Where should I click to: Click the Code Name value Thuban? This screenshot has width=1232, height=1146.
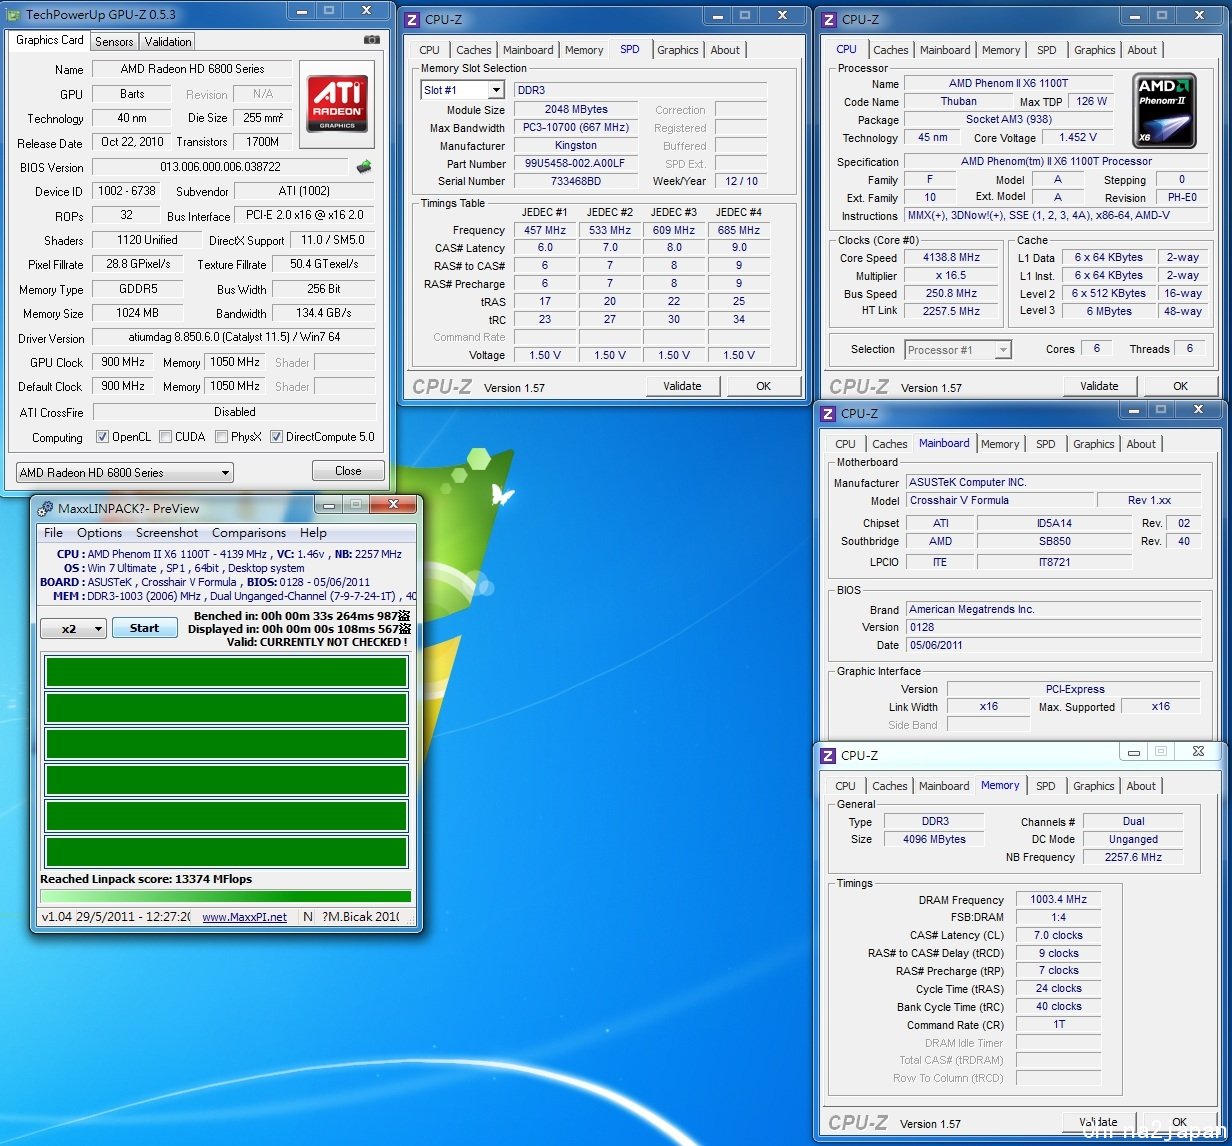click(x=959, y=102)
